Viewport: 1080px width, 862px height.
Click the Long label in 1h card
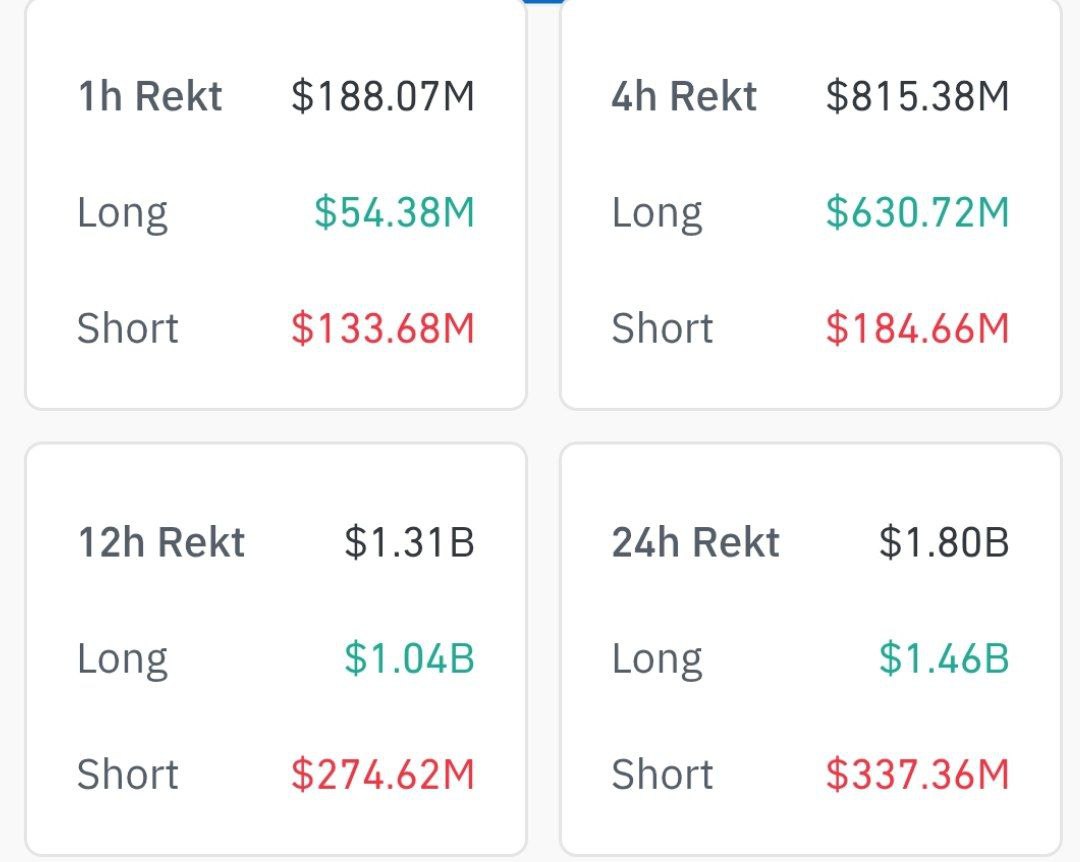click(122, 213)
